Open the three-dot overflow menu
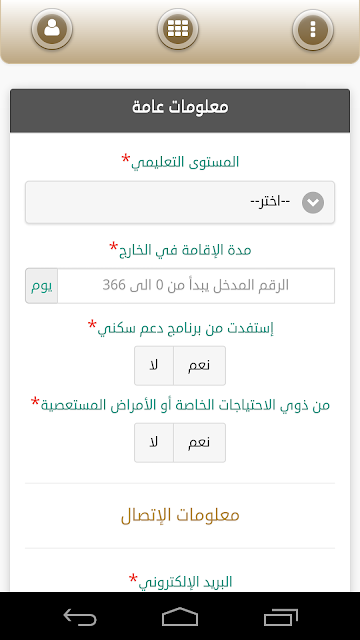Image resolution: width=360 pixels, height=640 pixels. (x=313, y=29)
